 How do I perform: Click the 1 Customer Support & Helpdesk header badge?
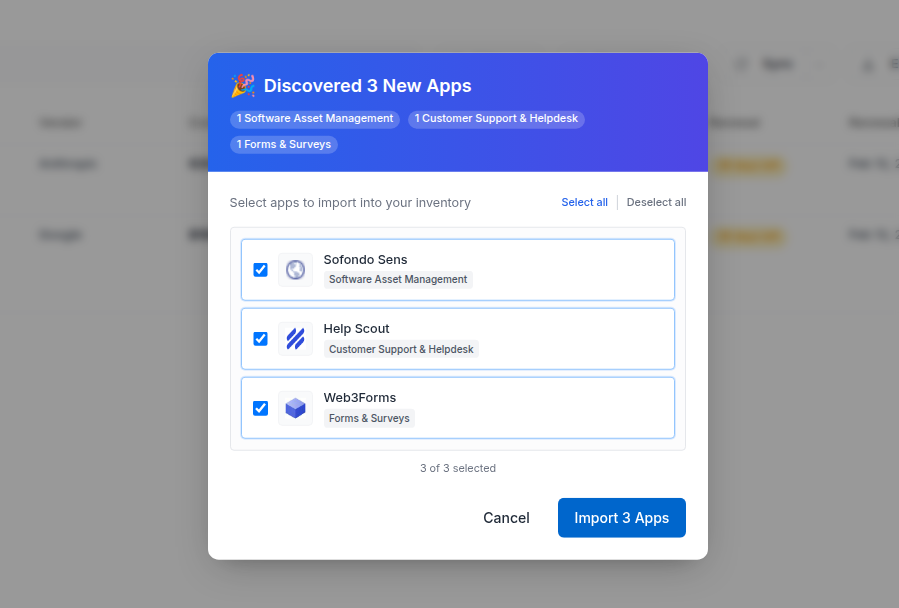(x=496, y=119)
